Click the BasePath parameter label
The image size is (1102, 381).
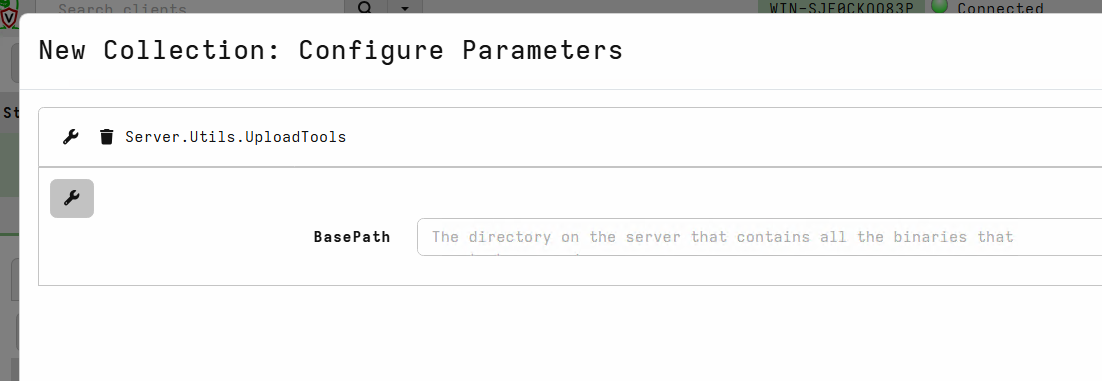tap(351, 237)
